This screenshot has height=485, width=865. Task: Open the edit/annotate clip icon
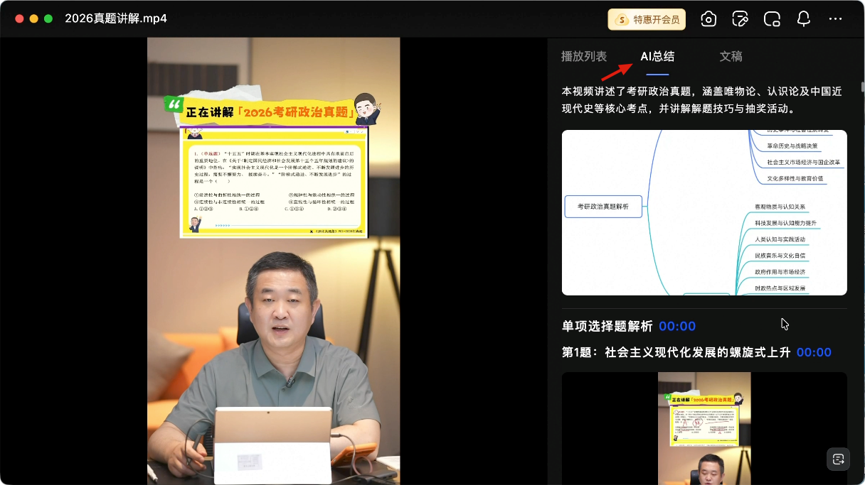pos(740,19)
